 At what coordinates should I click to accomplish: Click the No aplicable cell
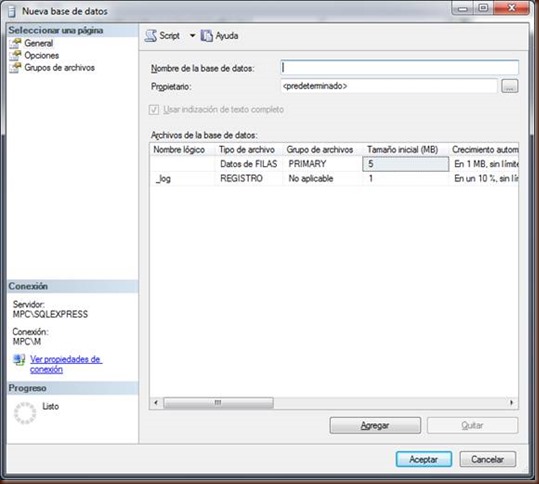click(x=322, y=179)
